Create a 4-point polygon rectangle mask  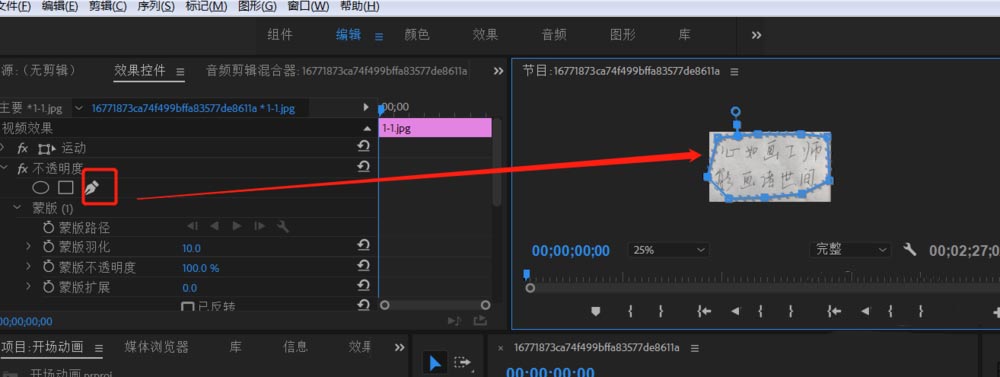pos(66,188)
